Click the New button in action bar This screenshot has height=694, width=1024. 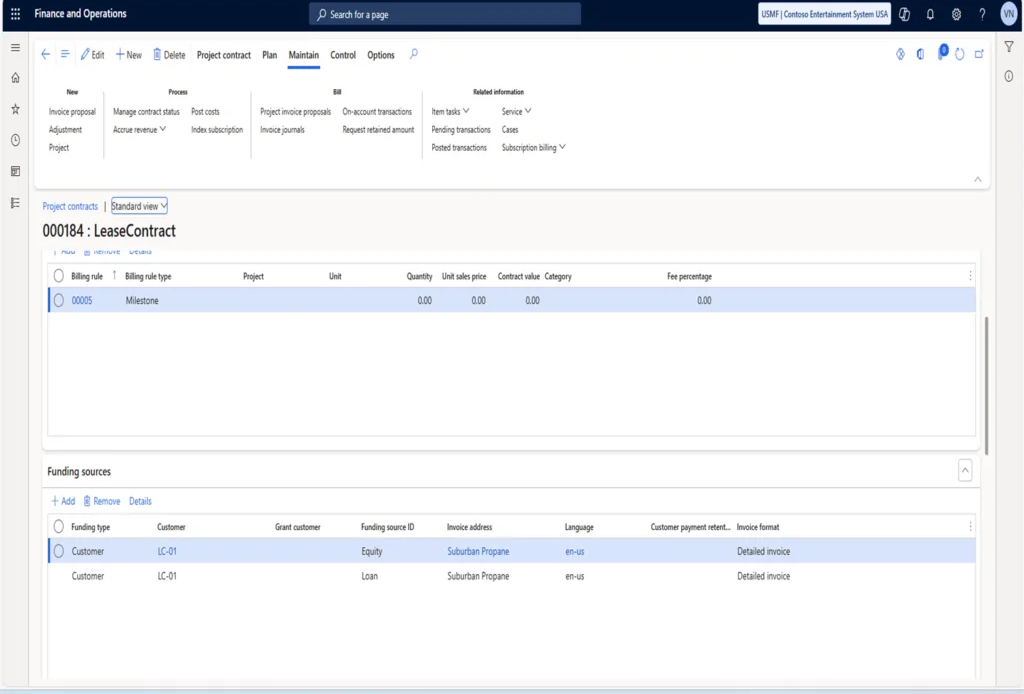(129, 55)
